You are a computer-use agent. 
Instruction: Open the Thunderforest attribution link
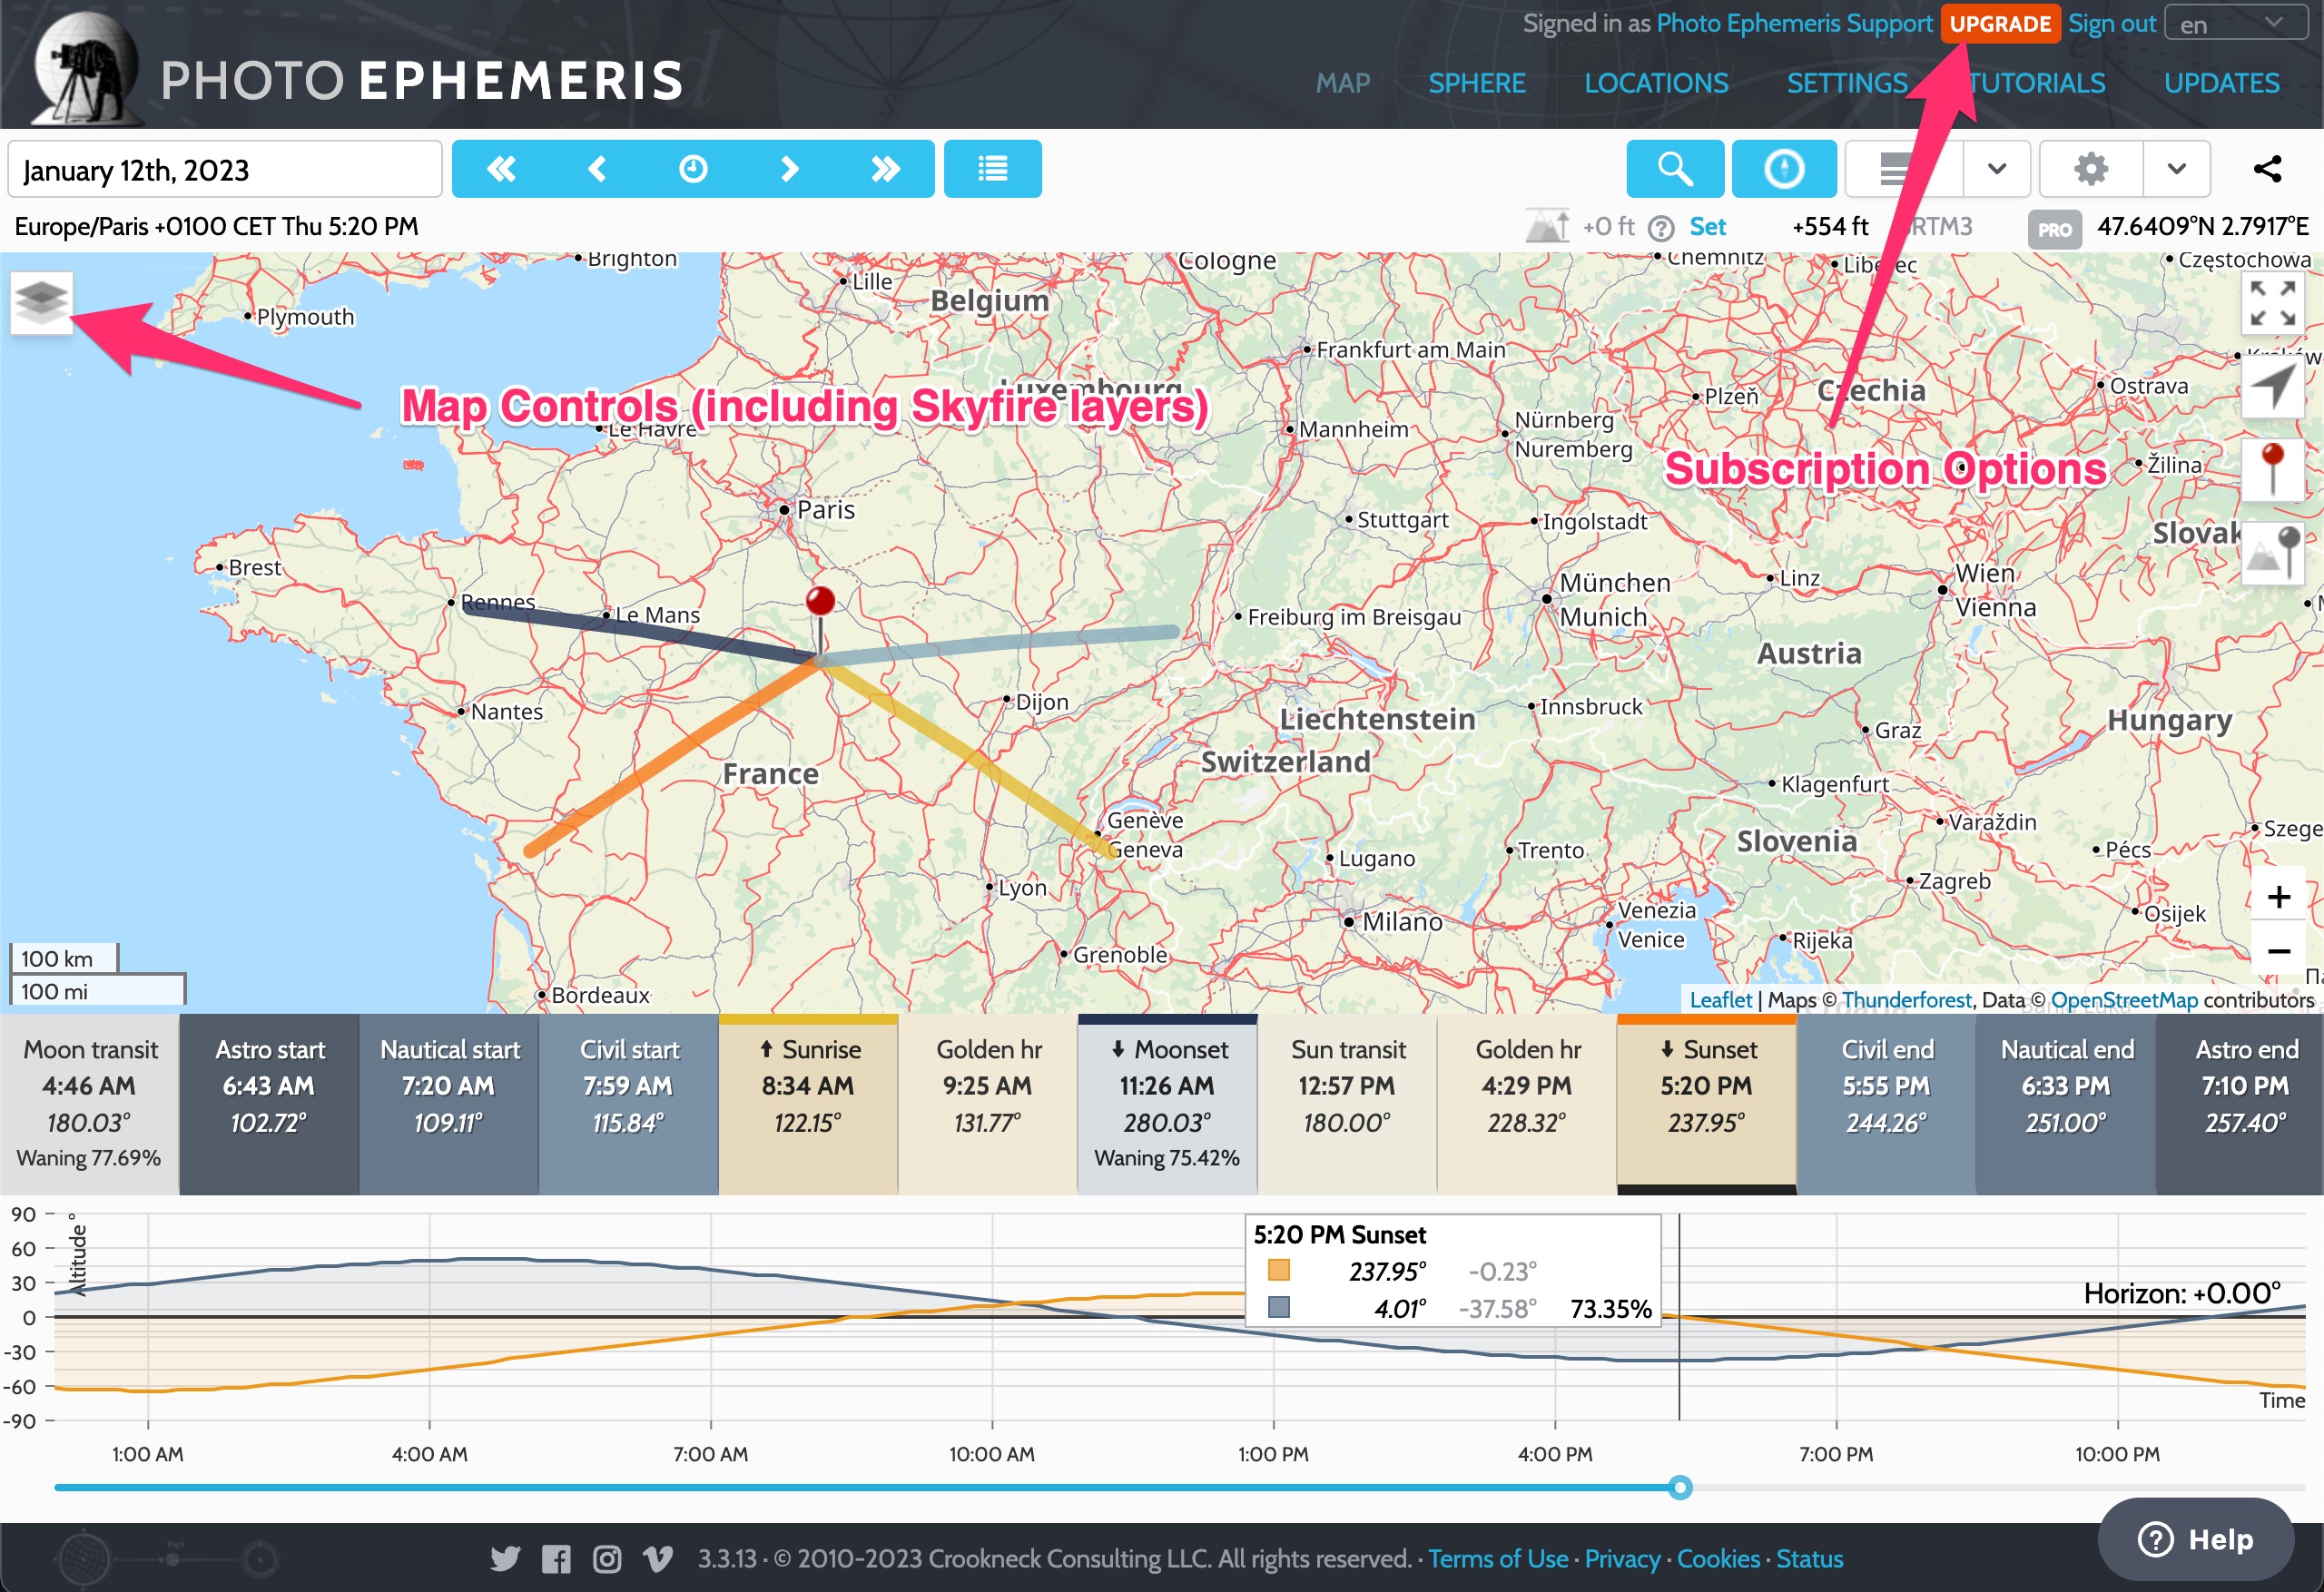point(1907,999)
